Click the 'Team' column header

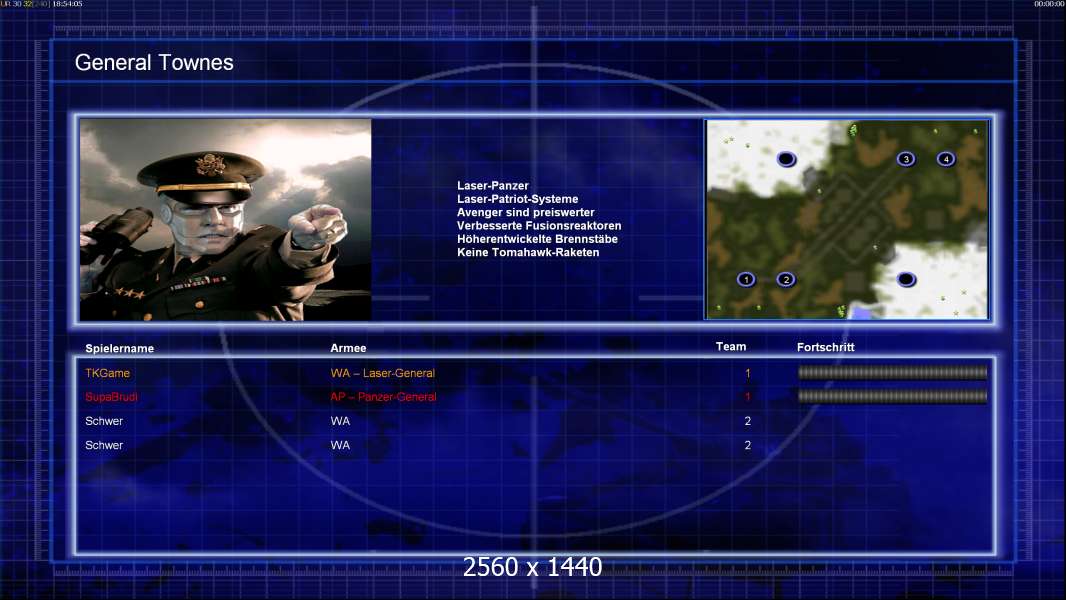(x=731, y=347)
